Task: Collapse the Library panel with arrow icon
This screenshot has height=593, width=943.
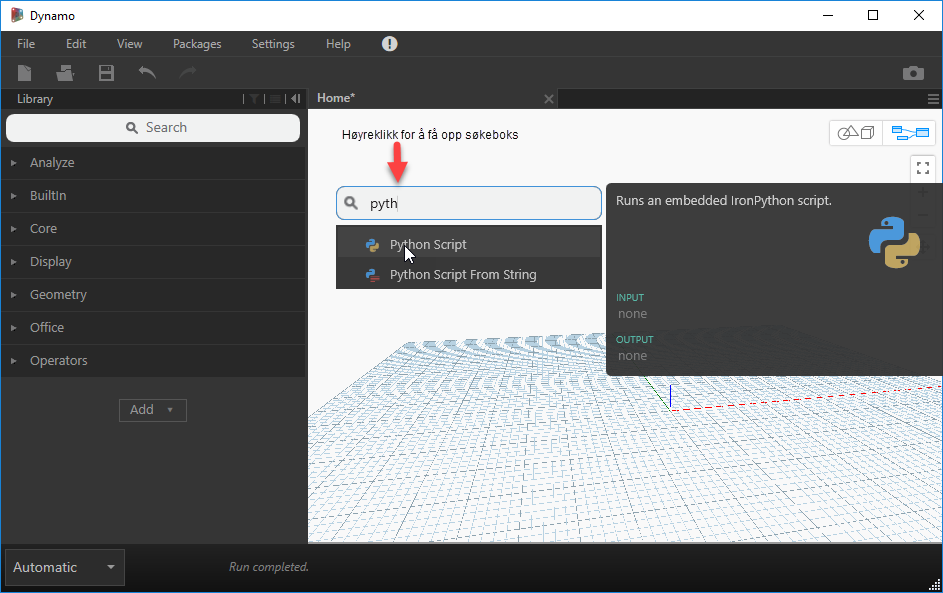Action: (295, 99)
